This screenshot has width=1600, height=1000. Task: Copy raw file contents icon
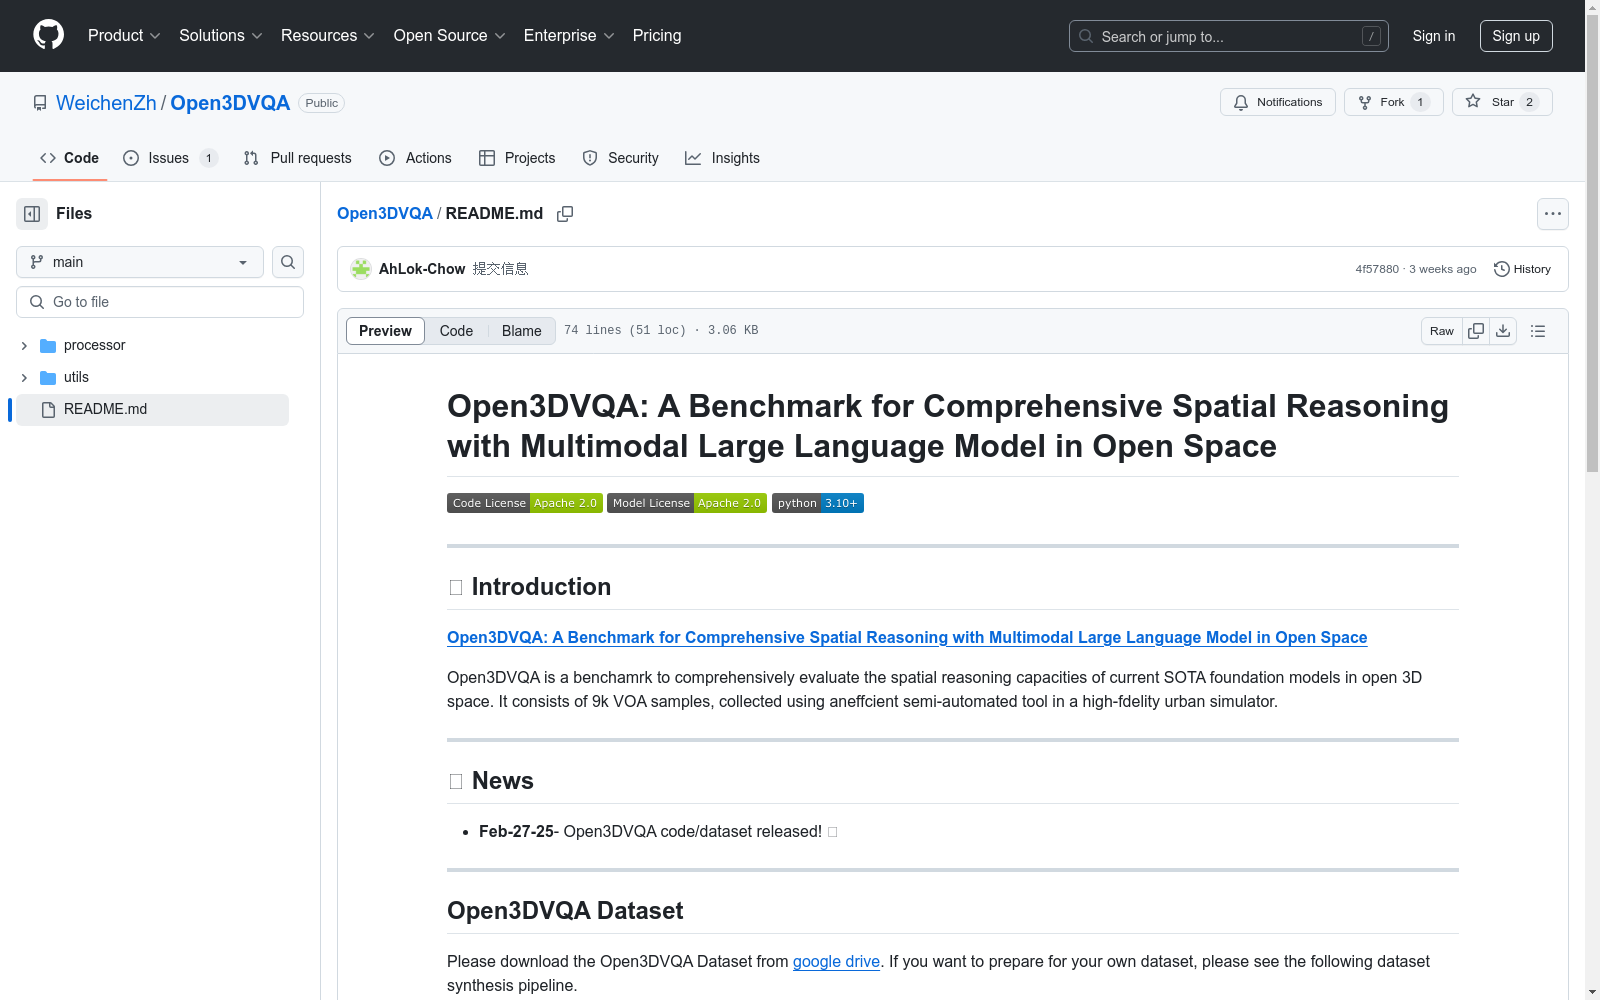(x=1476, y=331)
